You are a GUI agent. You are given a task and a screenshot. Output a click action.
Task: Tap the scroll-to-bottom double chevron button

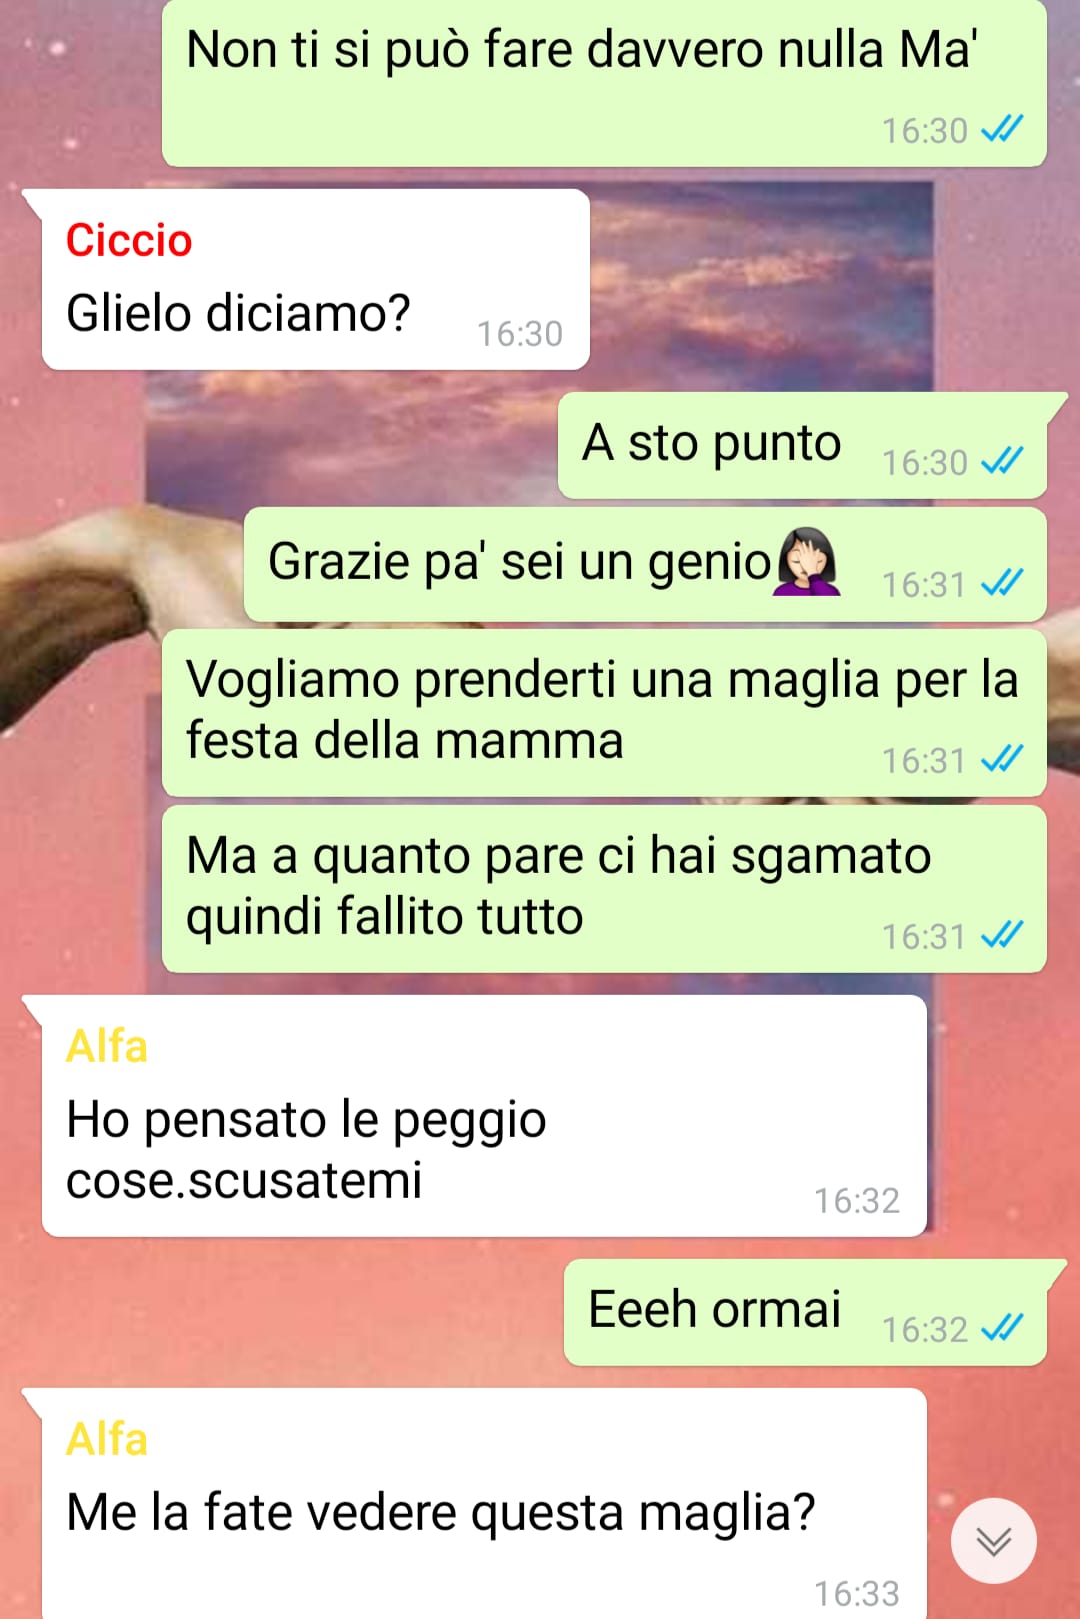point(993,1541)
